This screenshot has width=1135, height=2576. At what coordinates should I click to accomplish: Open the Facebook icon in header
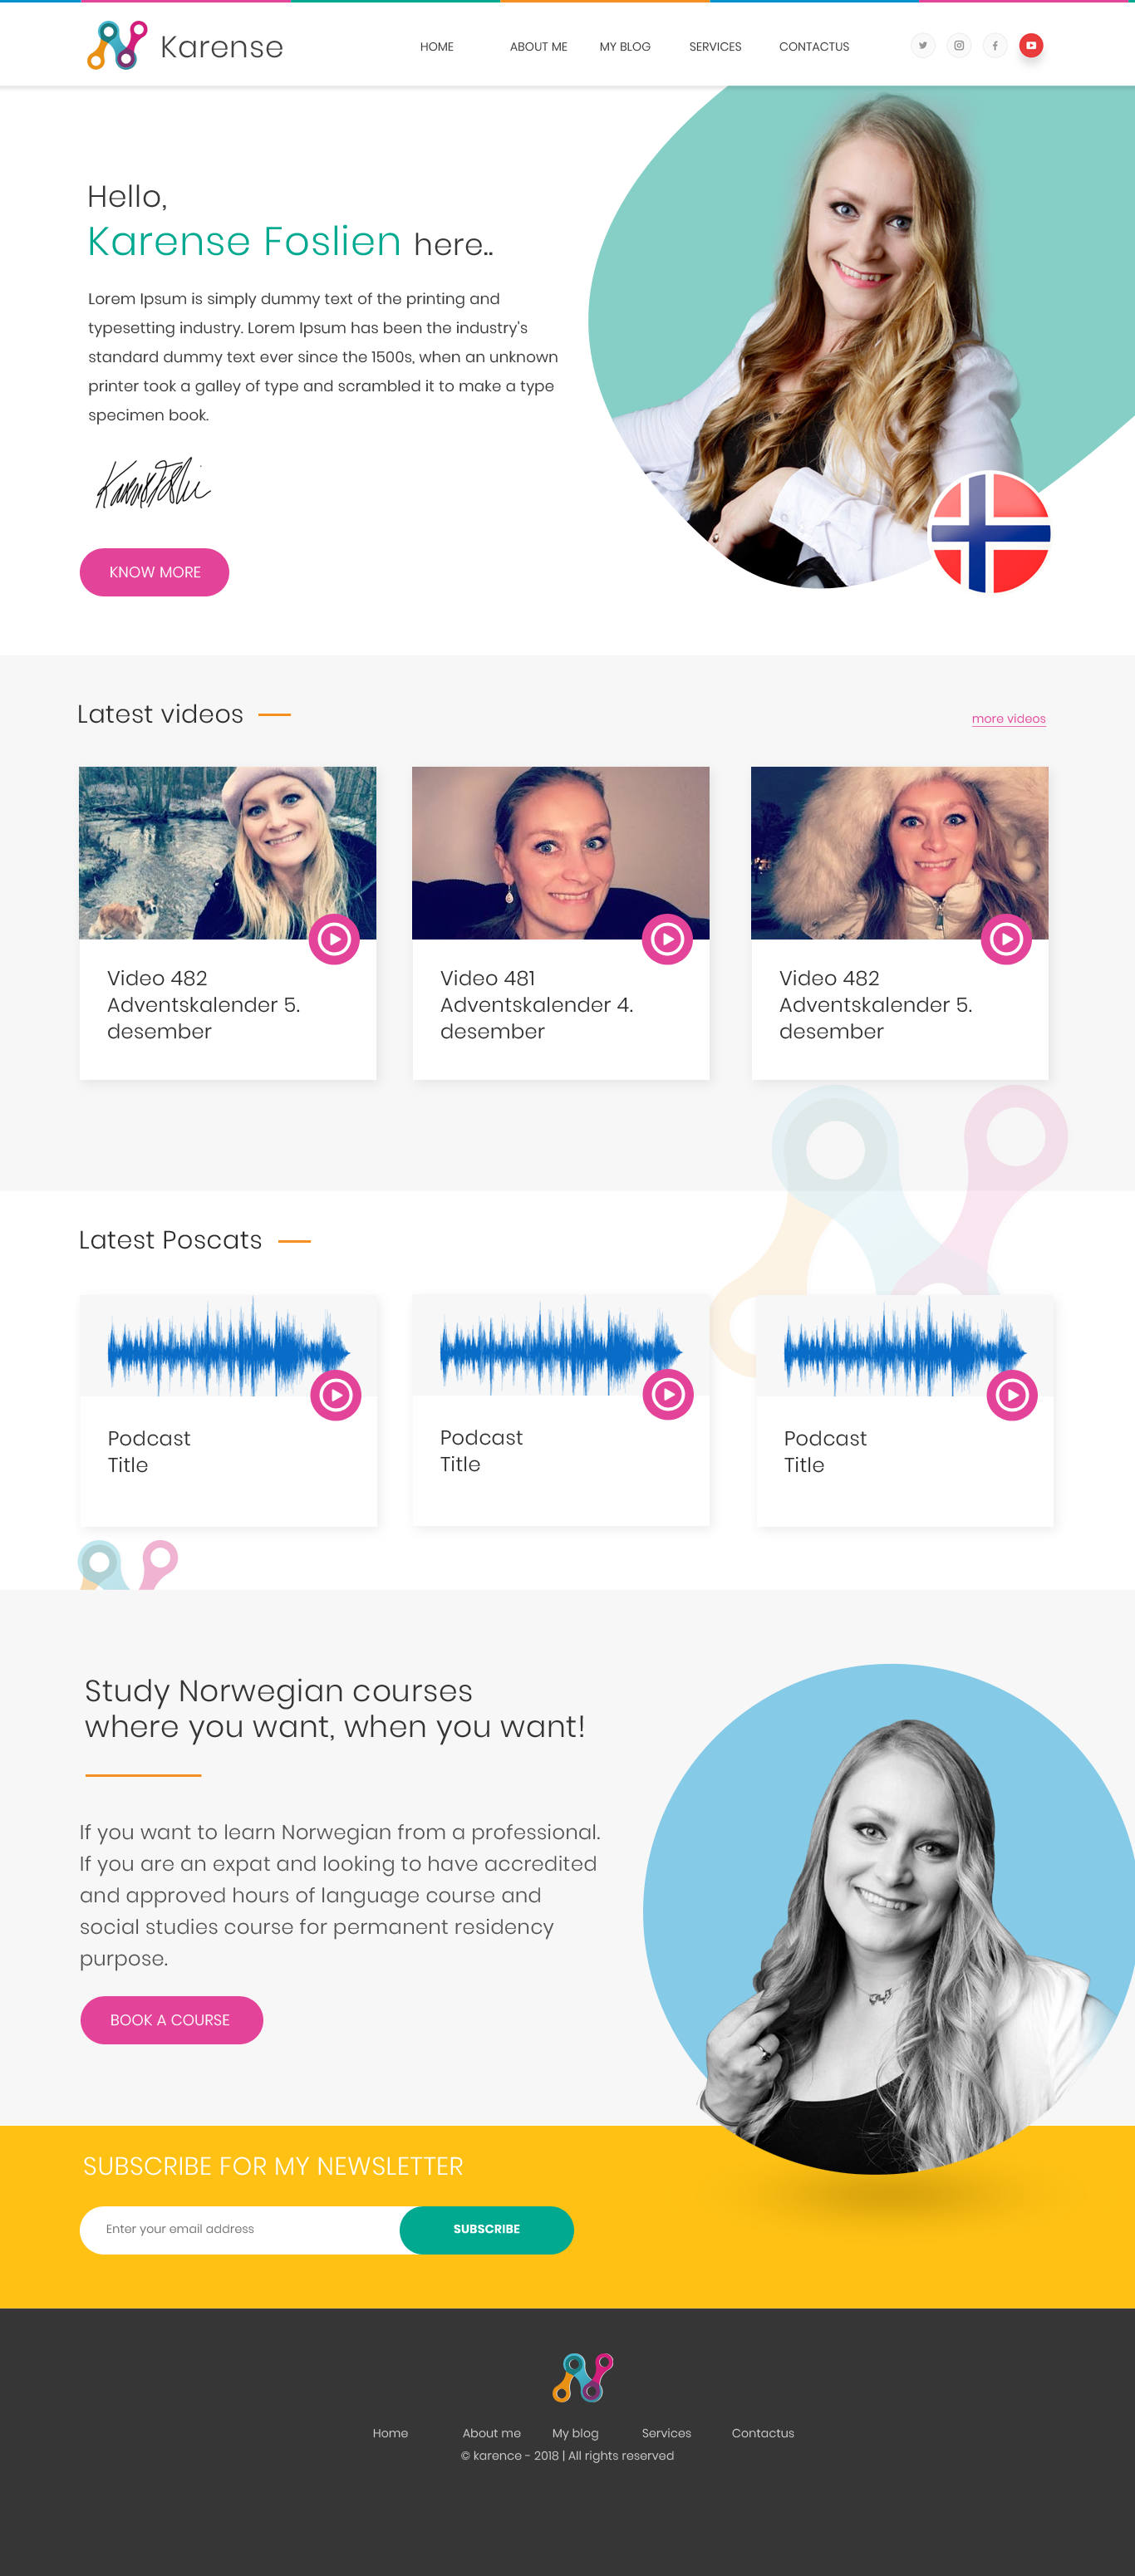(994, 45)
